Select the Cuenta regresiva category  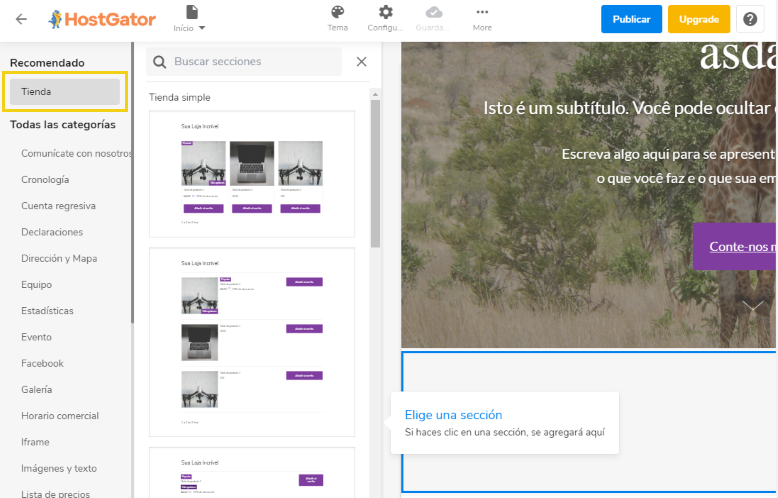(x=59, y=206)
